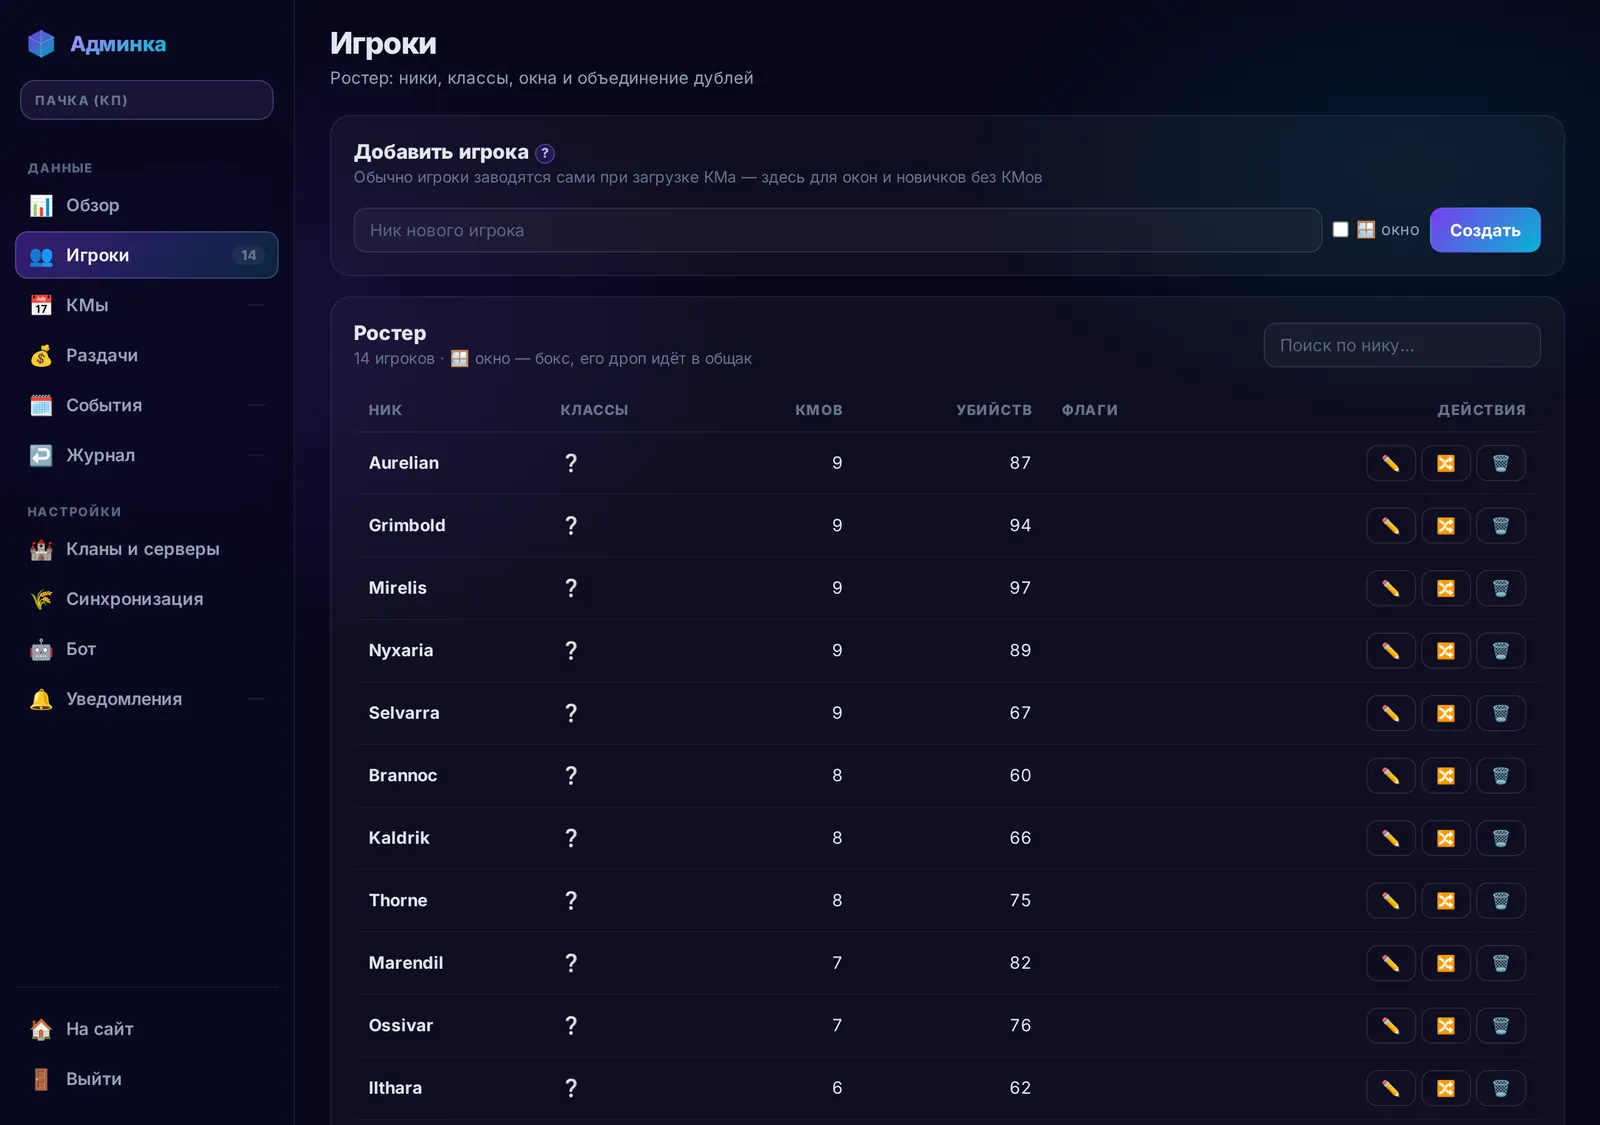Merge duplicates for Selvarra row
This screenshot has height=1125, width=1600.
1445,713
